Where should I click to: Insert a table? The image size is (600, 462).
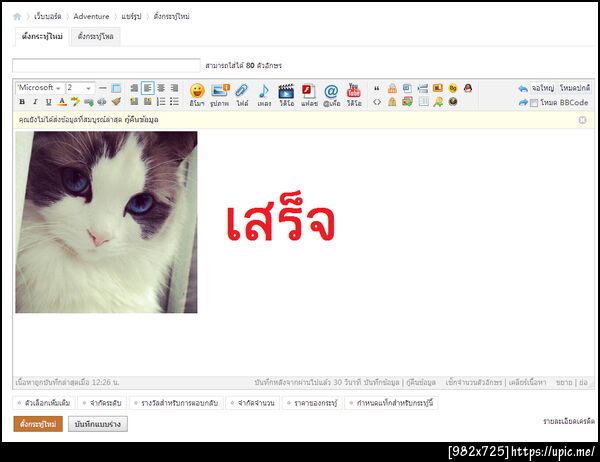pyautogui.click(x=116, y=88)
